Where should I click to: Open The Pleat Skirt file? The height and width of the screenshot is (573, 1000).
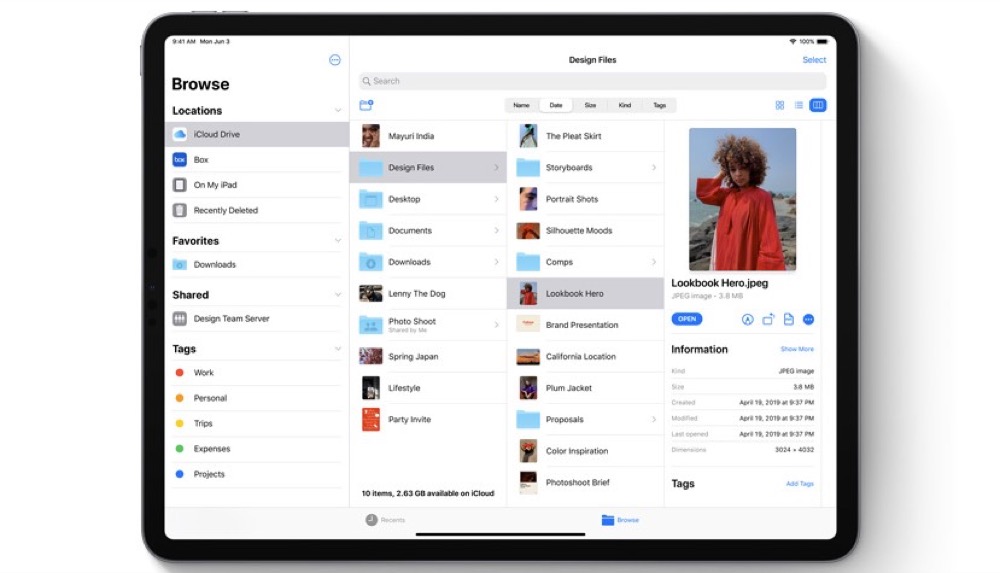(x=585, y=136)
